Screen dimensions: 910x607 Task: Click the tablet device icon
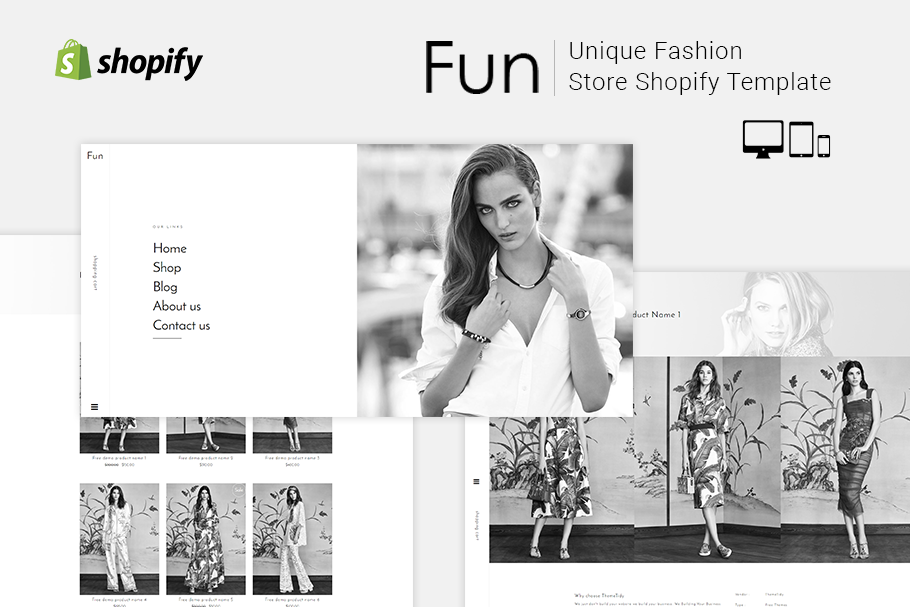801,139
